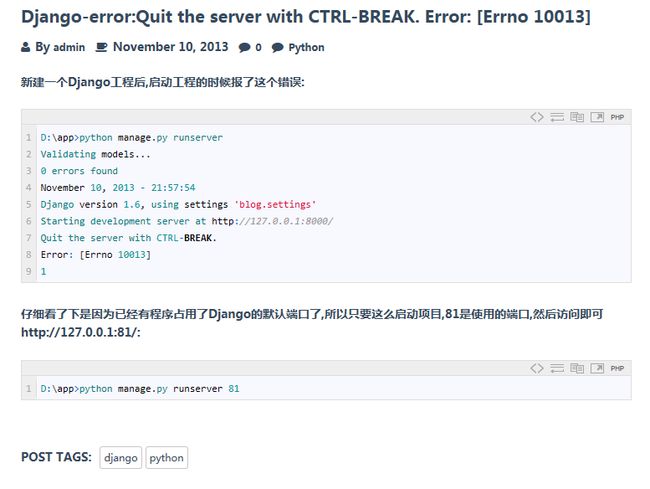This screenshot has height=489, width=650.
Task: Open the python post tag
Action: tap(167, 458)
